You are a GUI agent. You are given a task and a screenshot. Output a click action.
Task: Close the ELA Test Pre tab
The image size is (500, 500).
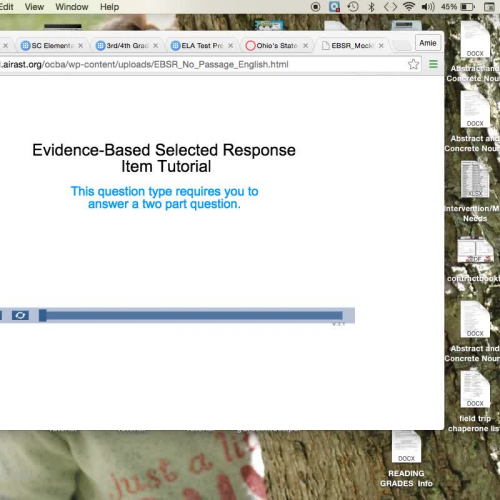230,46
